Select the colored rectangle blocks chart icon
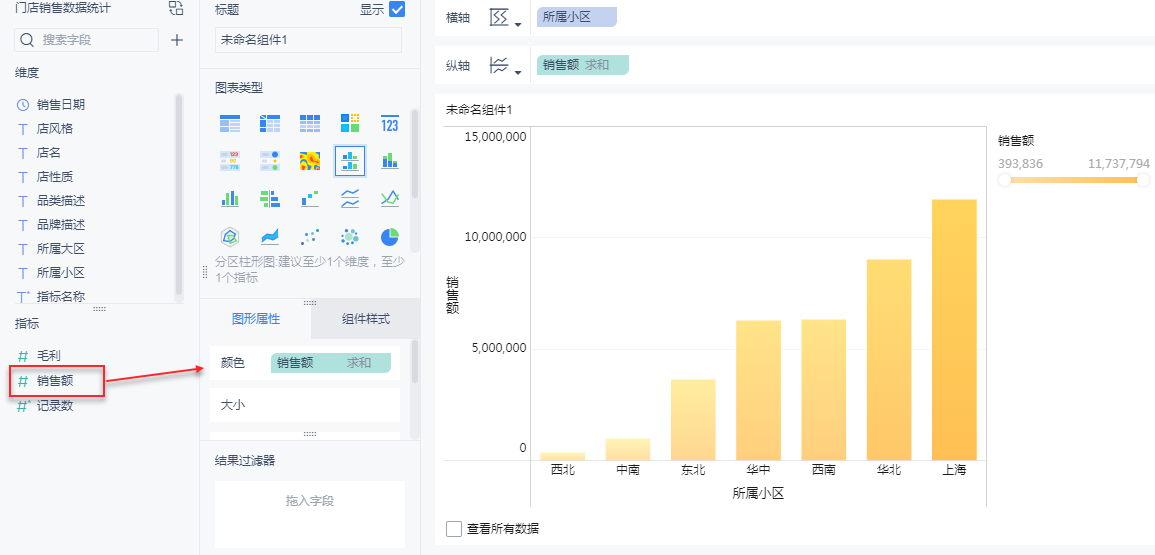 pos(350,124)
